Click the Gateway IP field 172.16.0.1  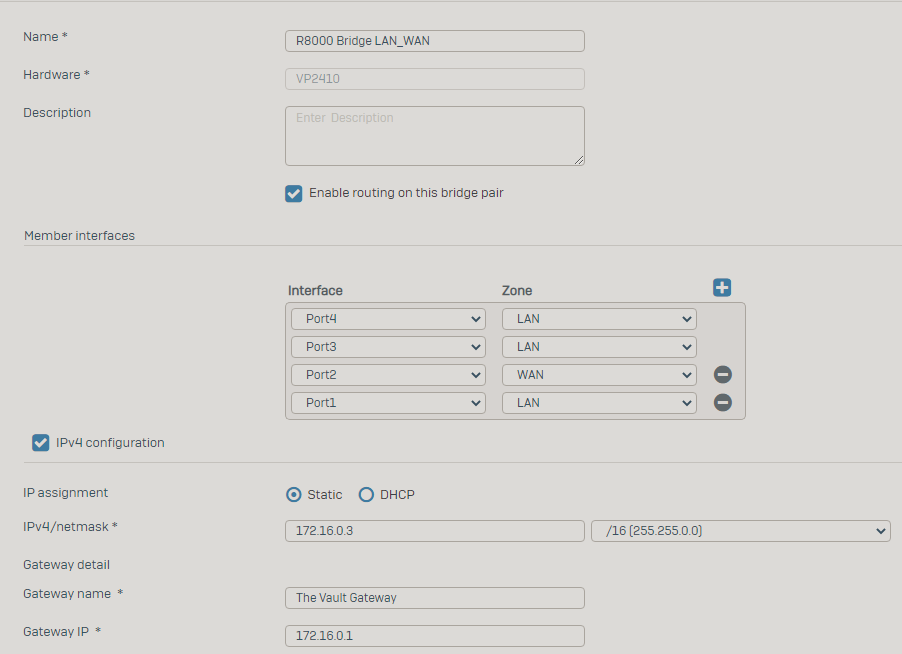pos(435,636)
